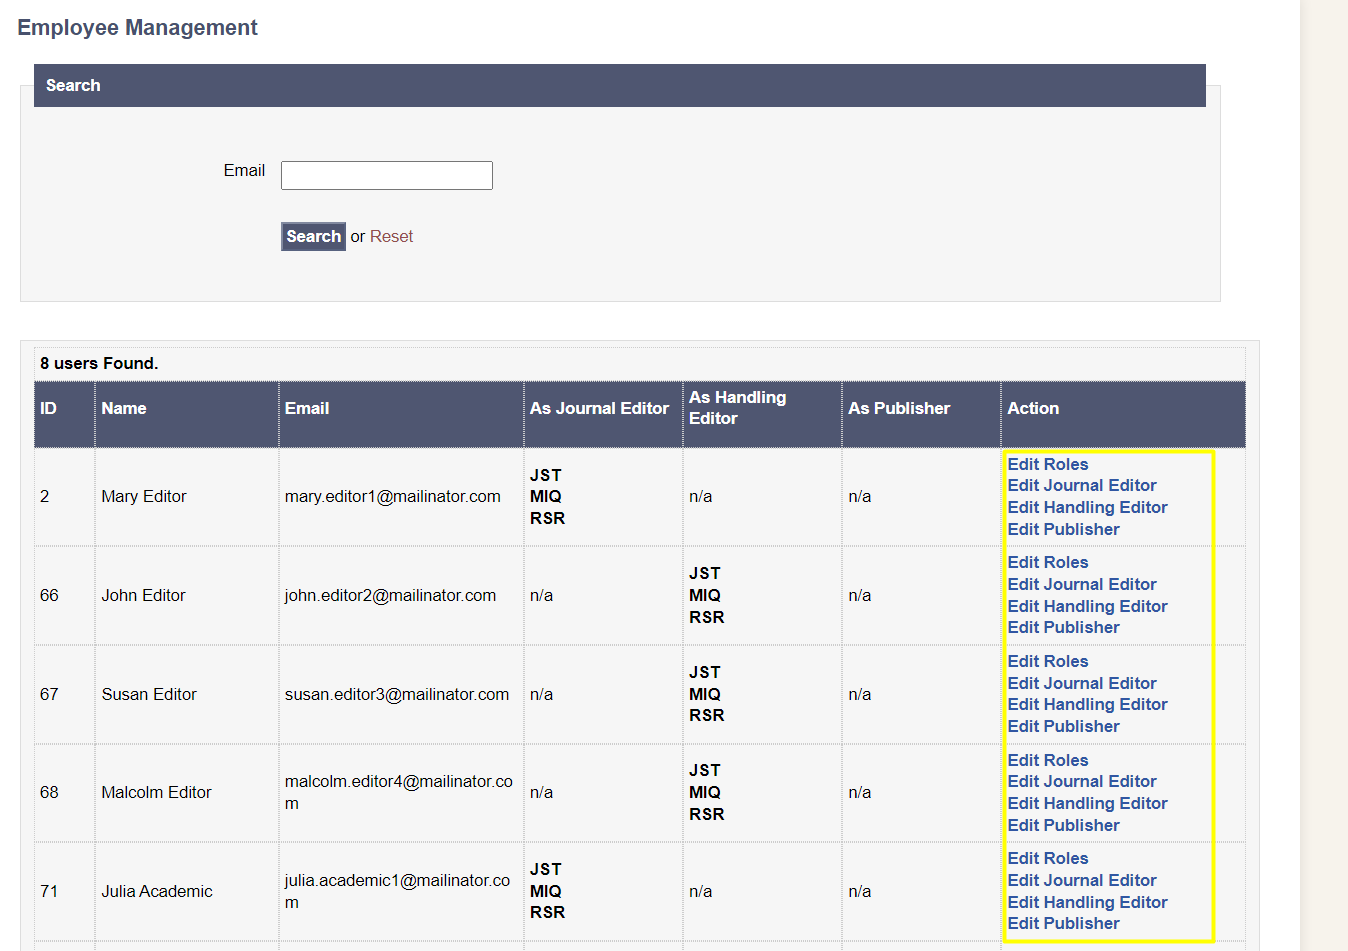
Task: Click Edit Publisher for Mary Editor
Action: pos(1063,530)
